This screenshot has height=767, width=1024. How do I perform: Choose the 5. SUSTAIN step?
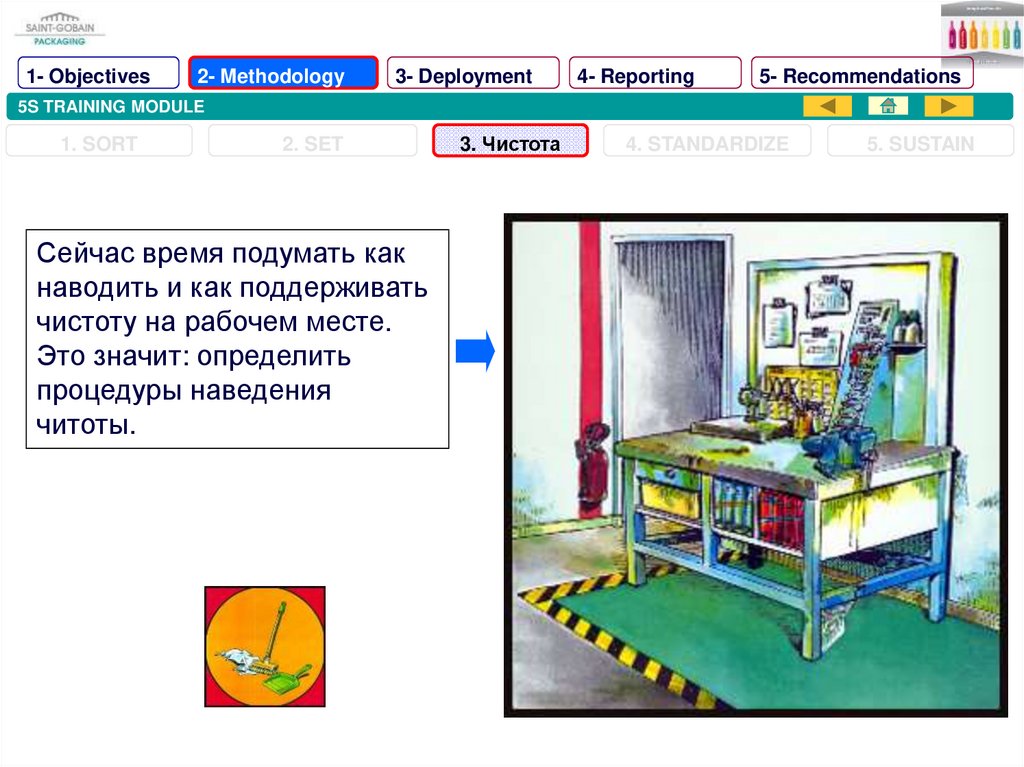[x=919, y=143]
